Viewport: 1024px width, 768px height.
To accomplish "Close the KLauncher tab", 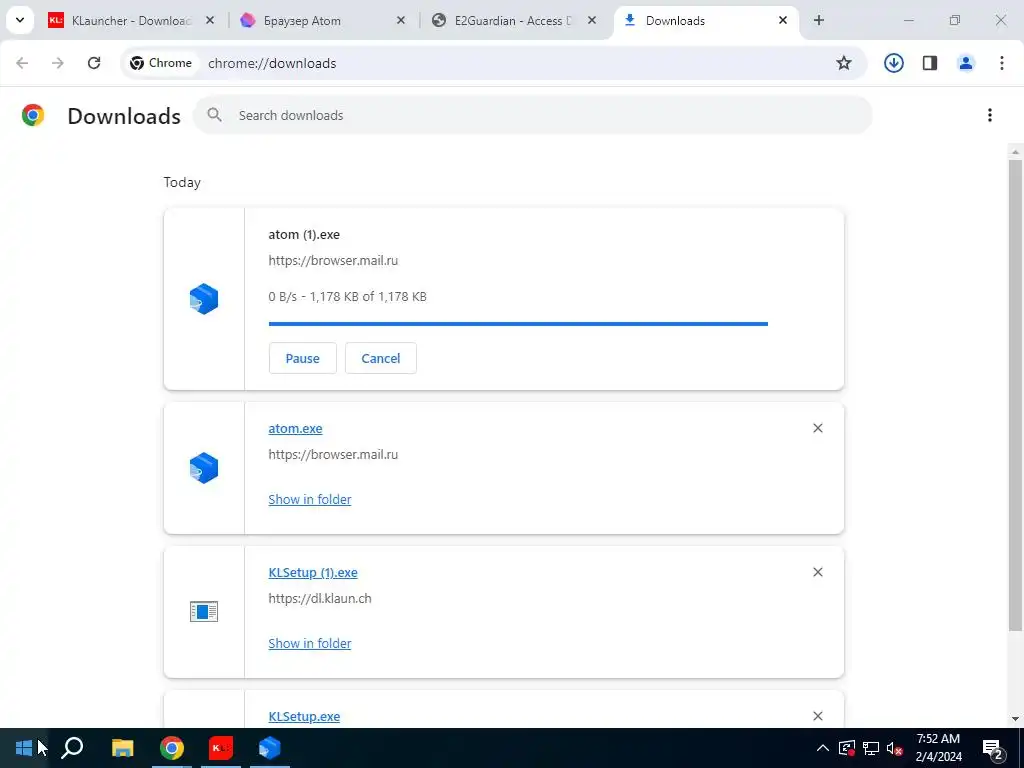I will [x=210, y=20].
